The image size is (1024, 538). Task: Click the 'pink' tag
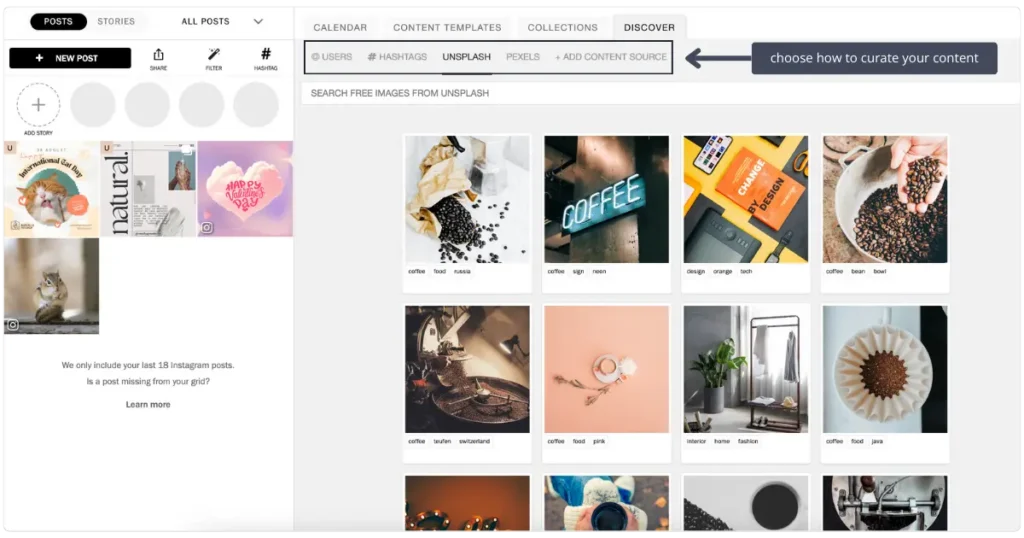(599, 441)
